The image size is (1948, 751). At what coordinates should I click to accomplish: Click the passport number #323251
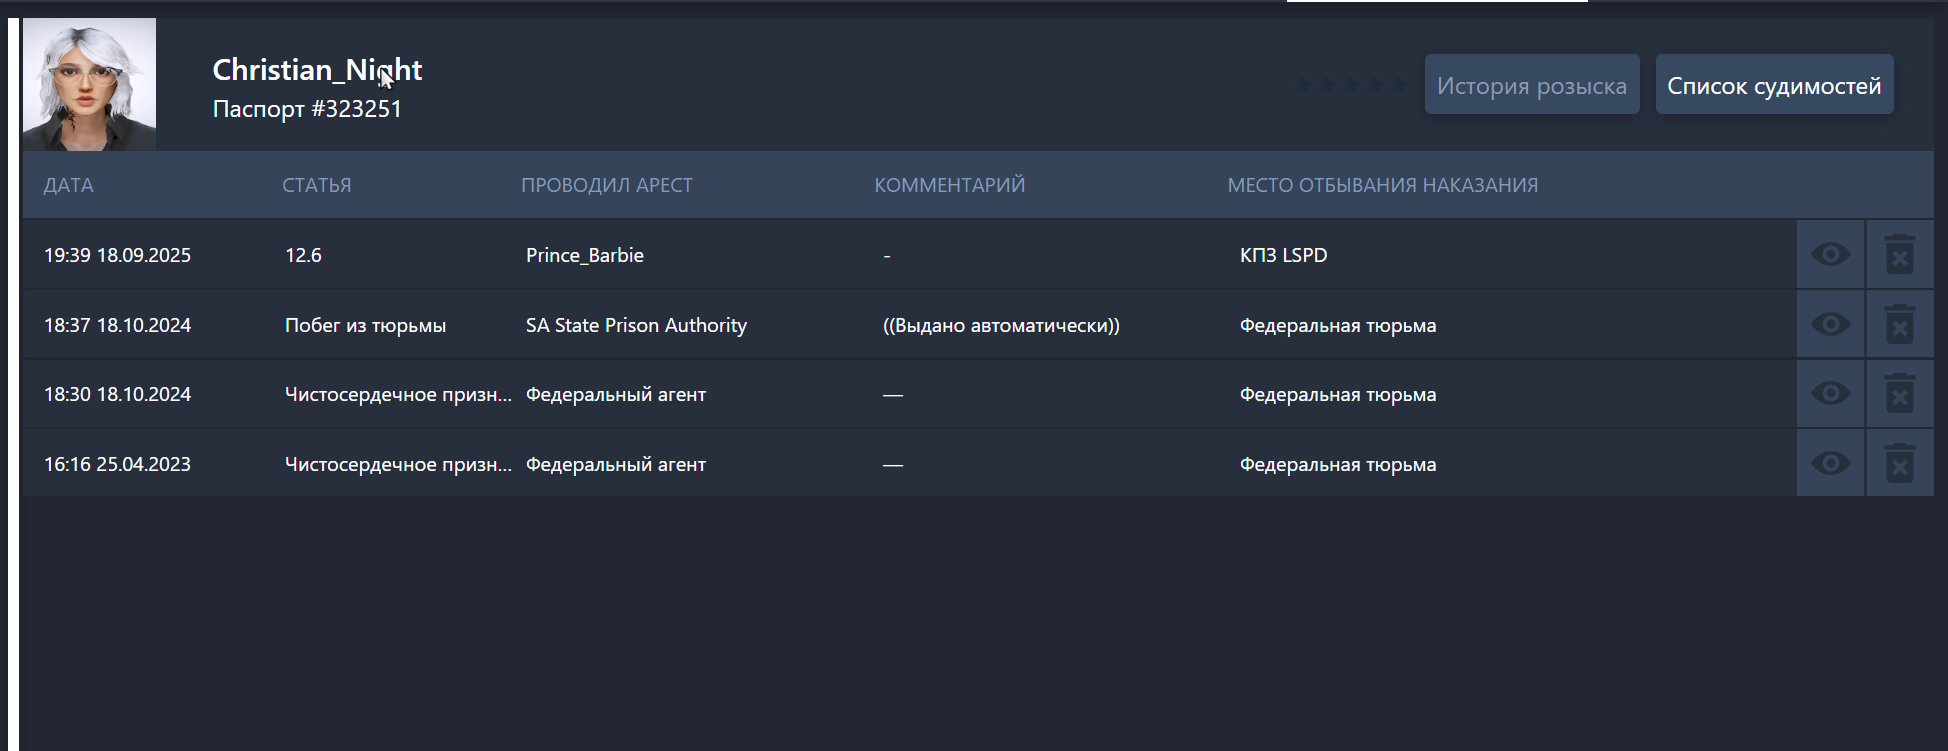307,109
